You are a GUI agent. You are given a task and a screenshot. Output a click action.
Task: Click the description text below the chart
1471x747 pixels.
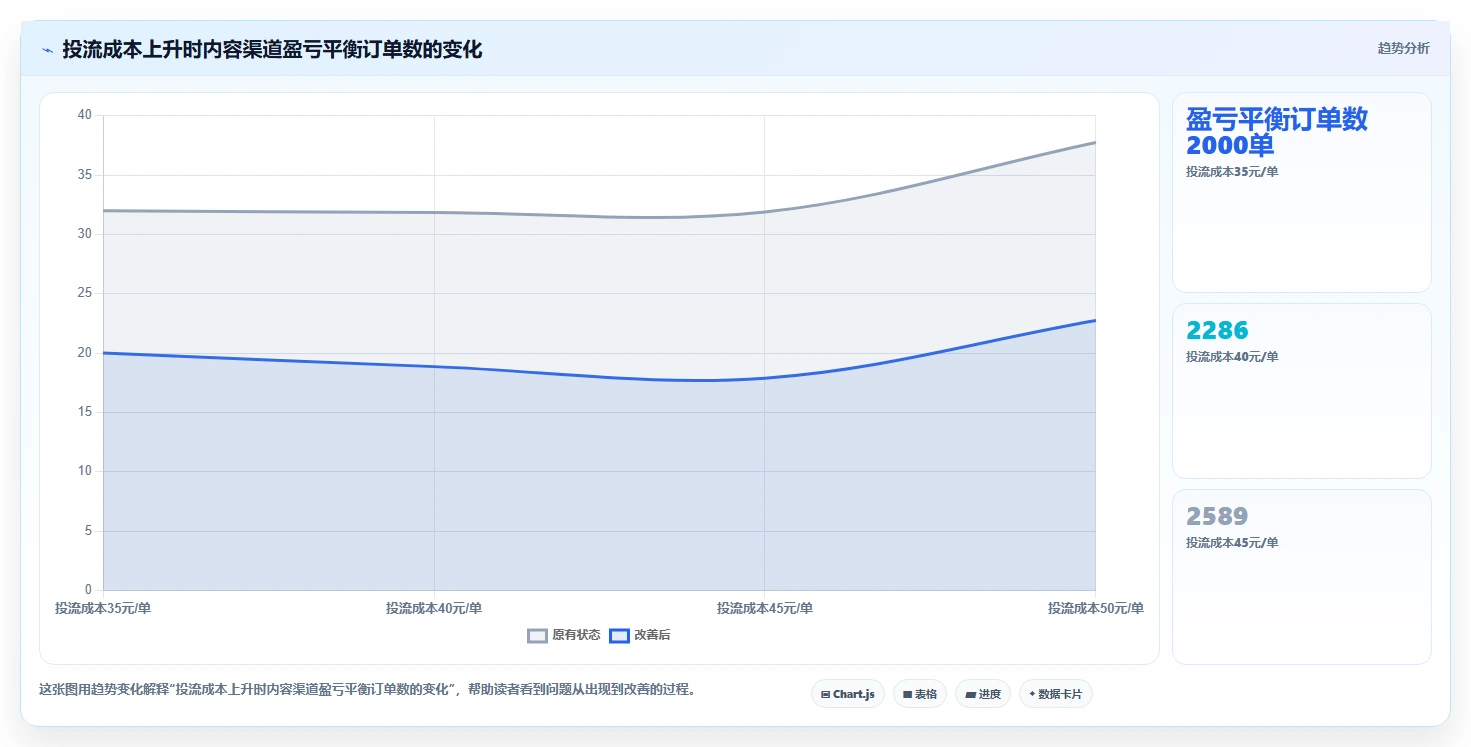click(367, 689)
